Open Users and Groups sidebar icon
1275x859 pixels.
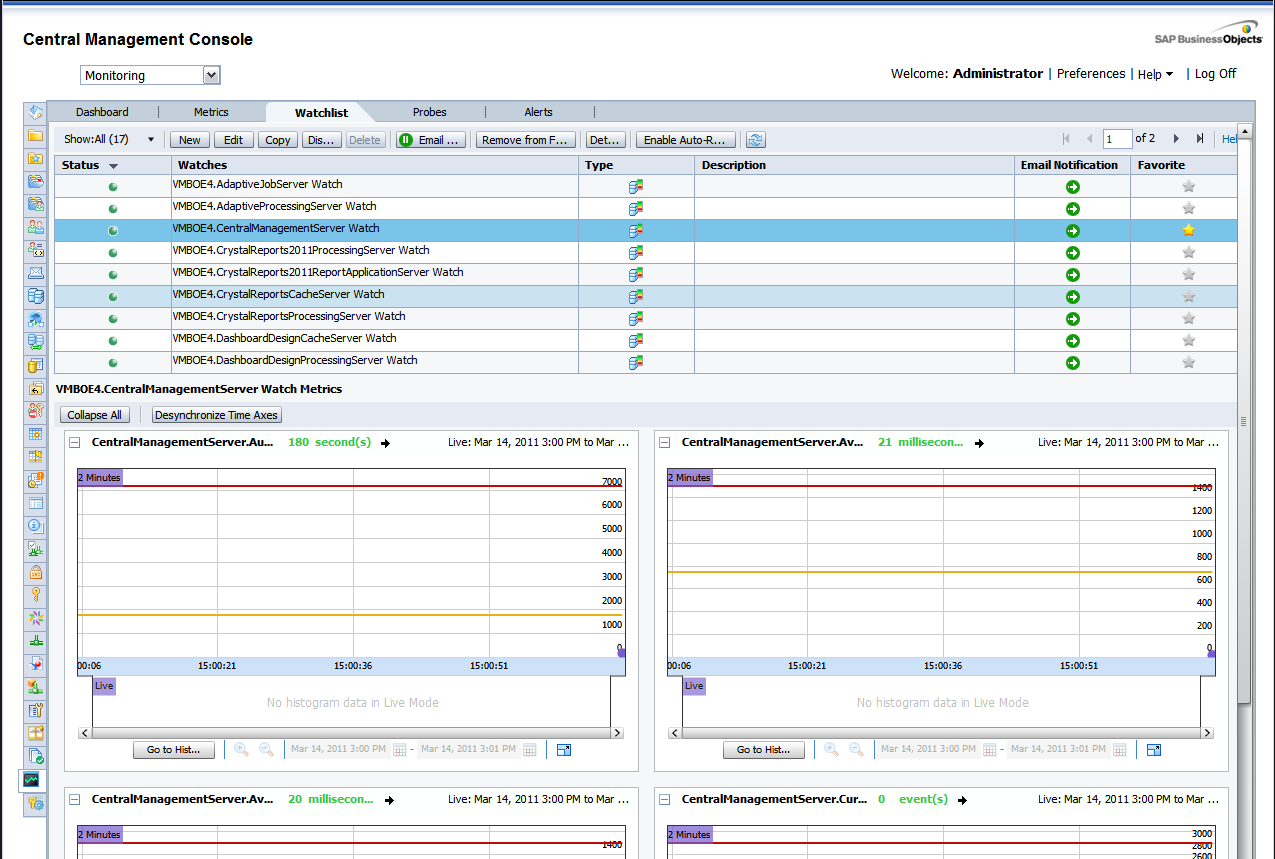point(35,227)
